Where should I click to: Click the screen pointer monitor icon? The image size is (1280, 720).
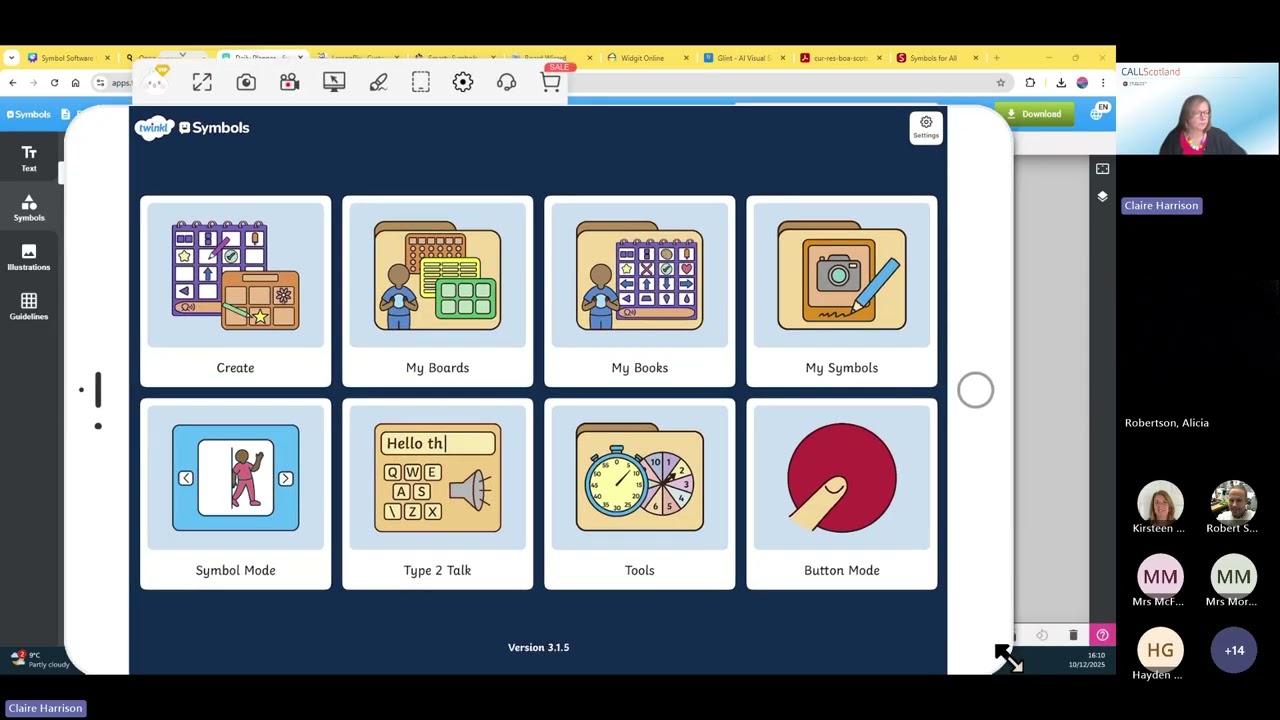[334, 82]
